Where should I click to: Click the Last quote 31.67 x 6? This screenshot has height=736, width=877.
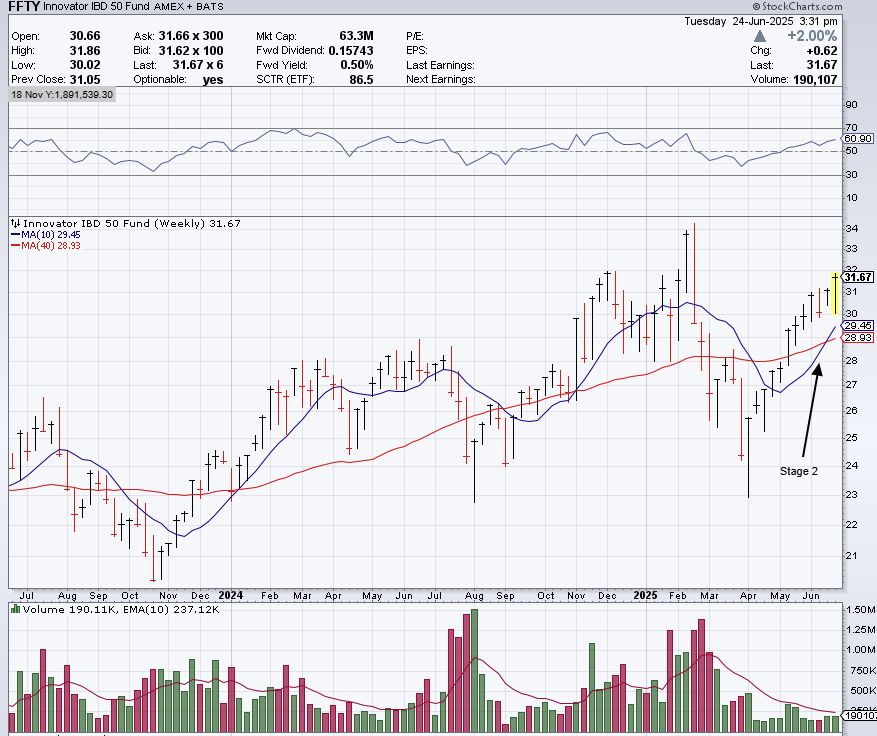click(198, 65)
